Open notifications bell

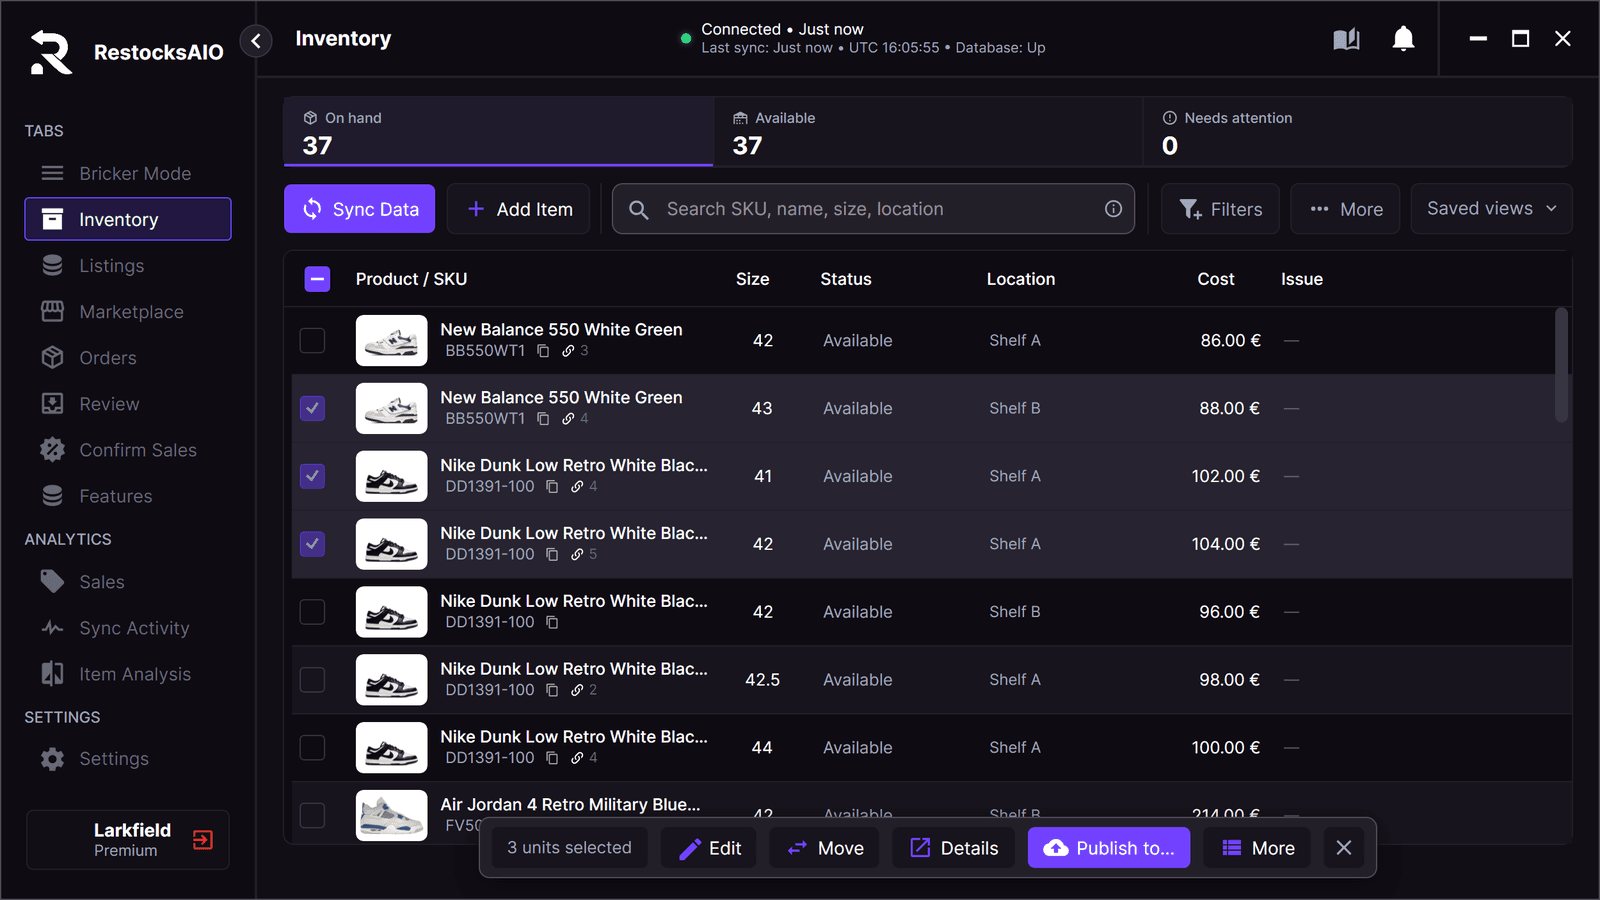pyautogui.click(x=1403, y=39)
